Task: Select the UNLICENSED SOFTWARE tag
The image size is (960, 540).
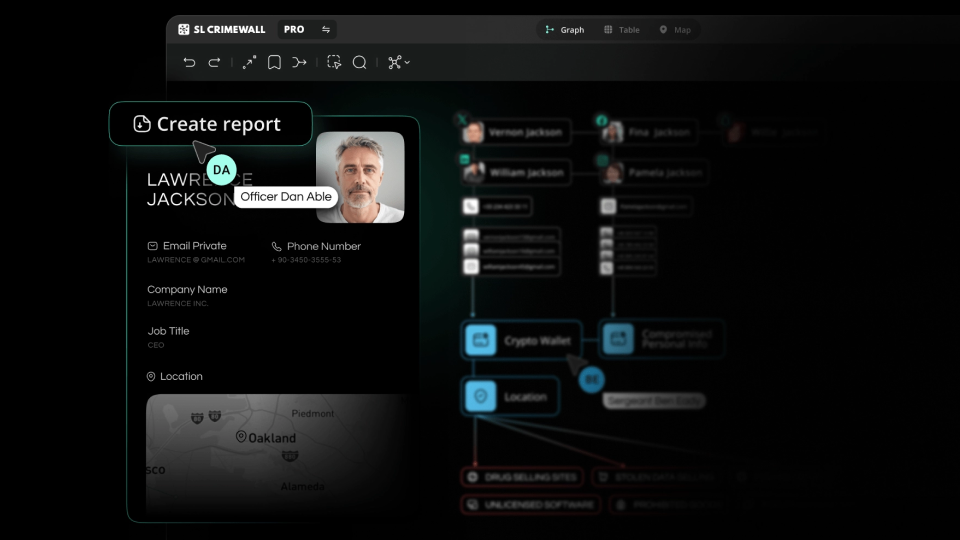Action: (x=530, y=504)
